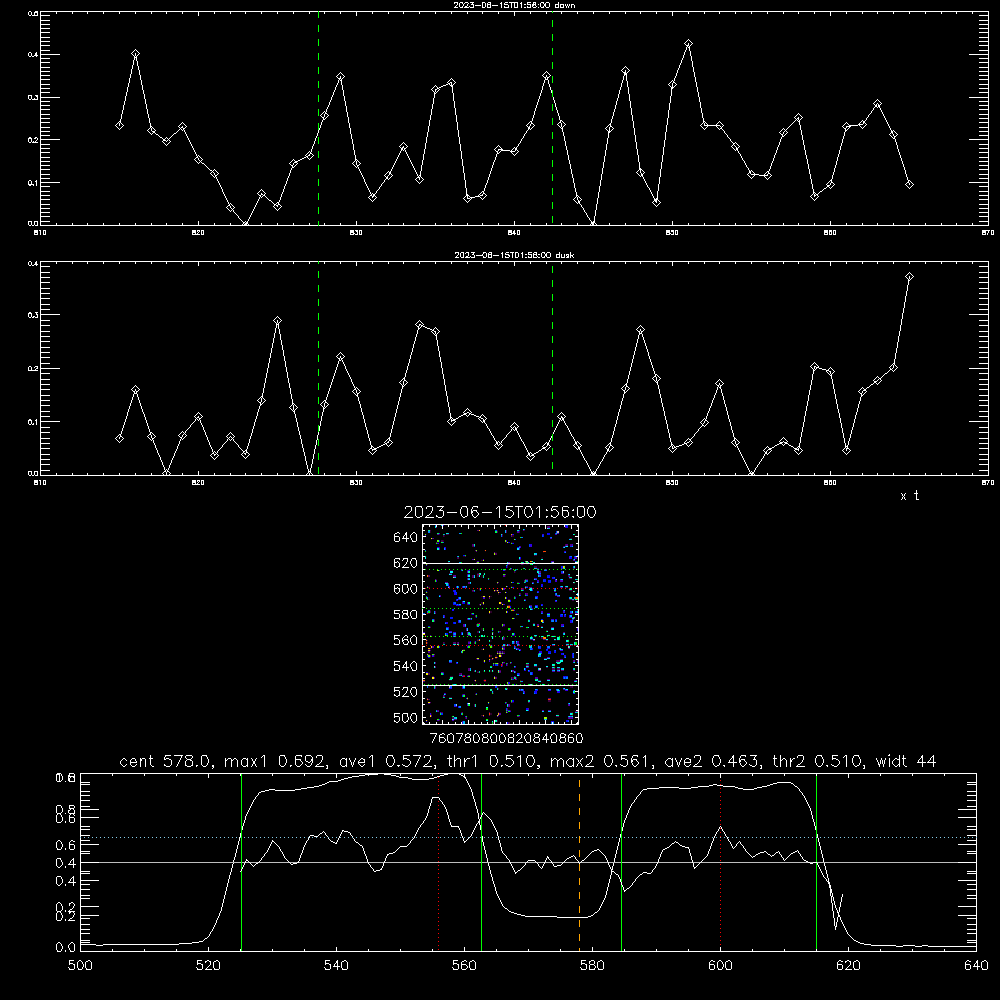Click the right green dashed line in the dawn plot
This screenshot has width=1000, height=1000.
pos(552,118)
